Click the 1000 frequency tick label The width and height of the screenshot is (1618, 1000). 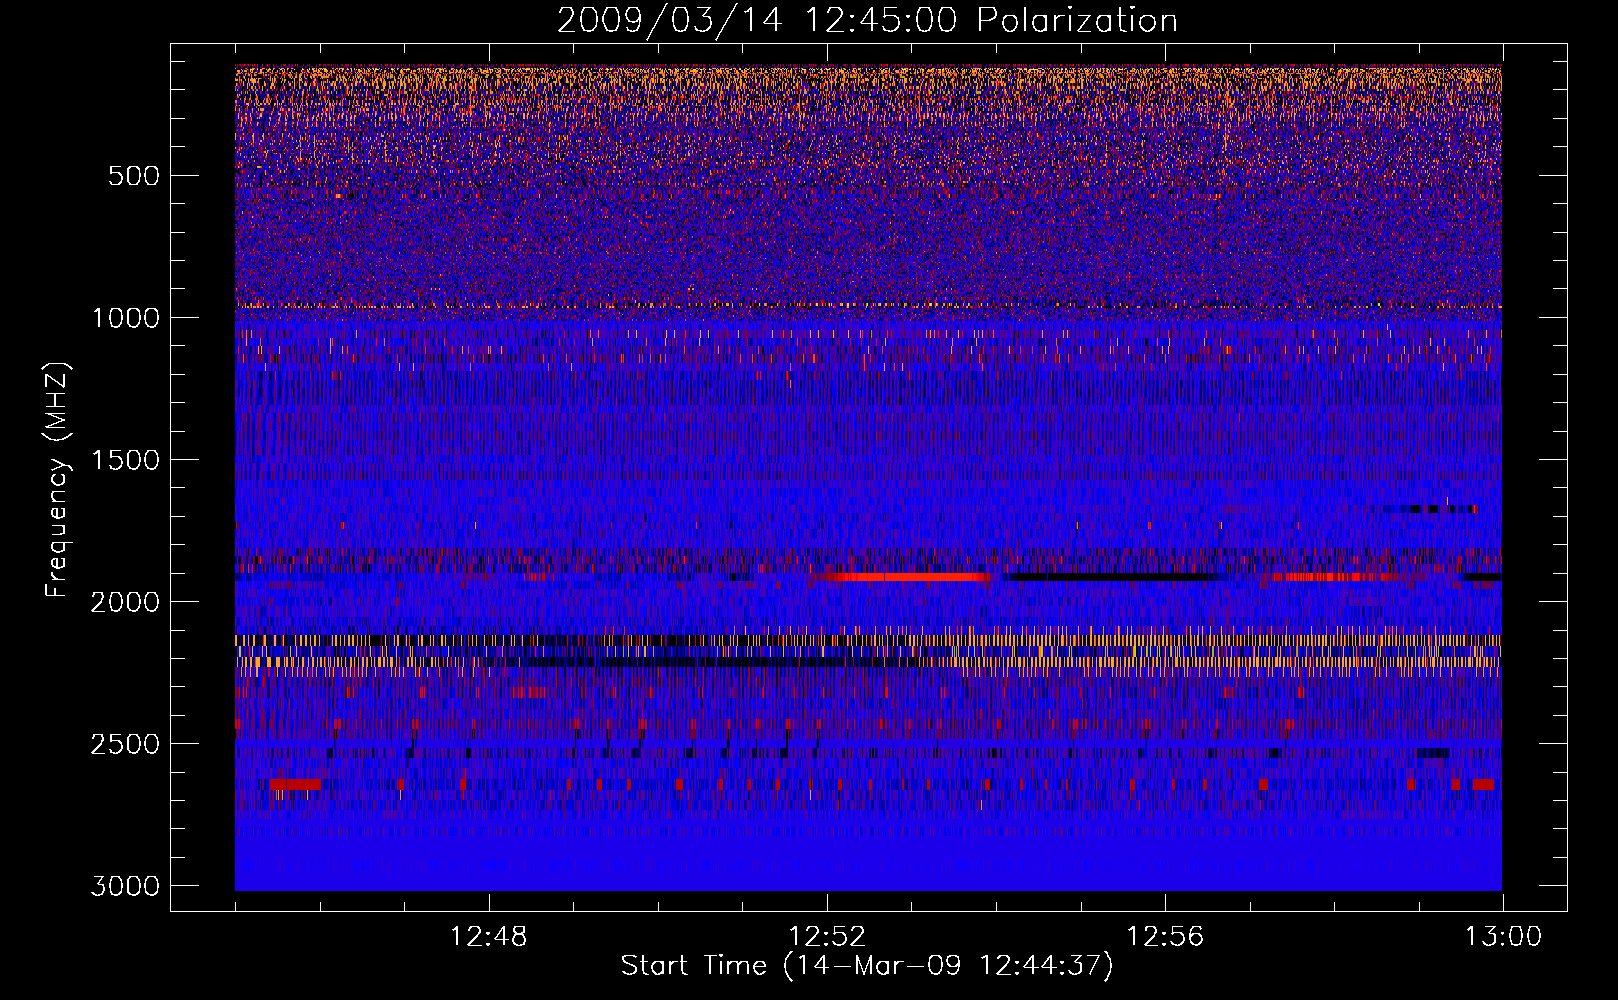coord(125,318)
